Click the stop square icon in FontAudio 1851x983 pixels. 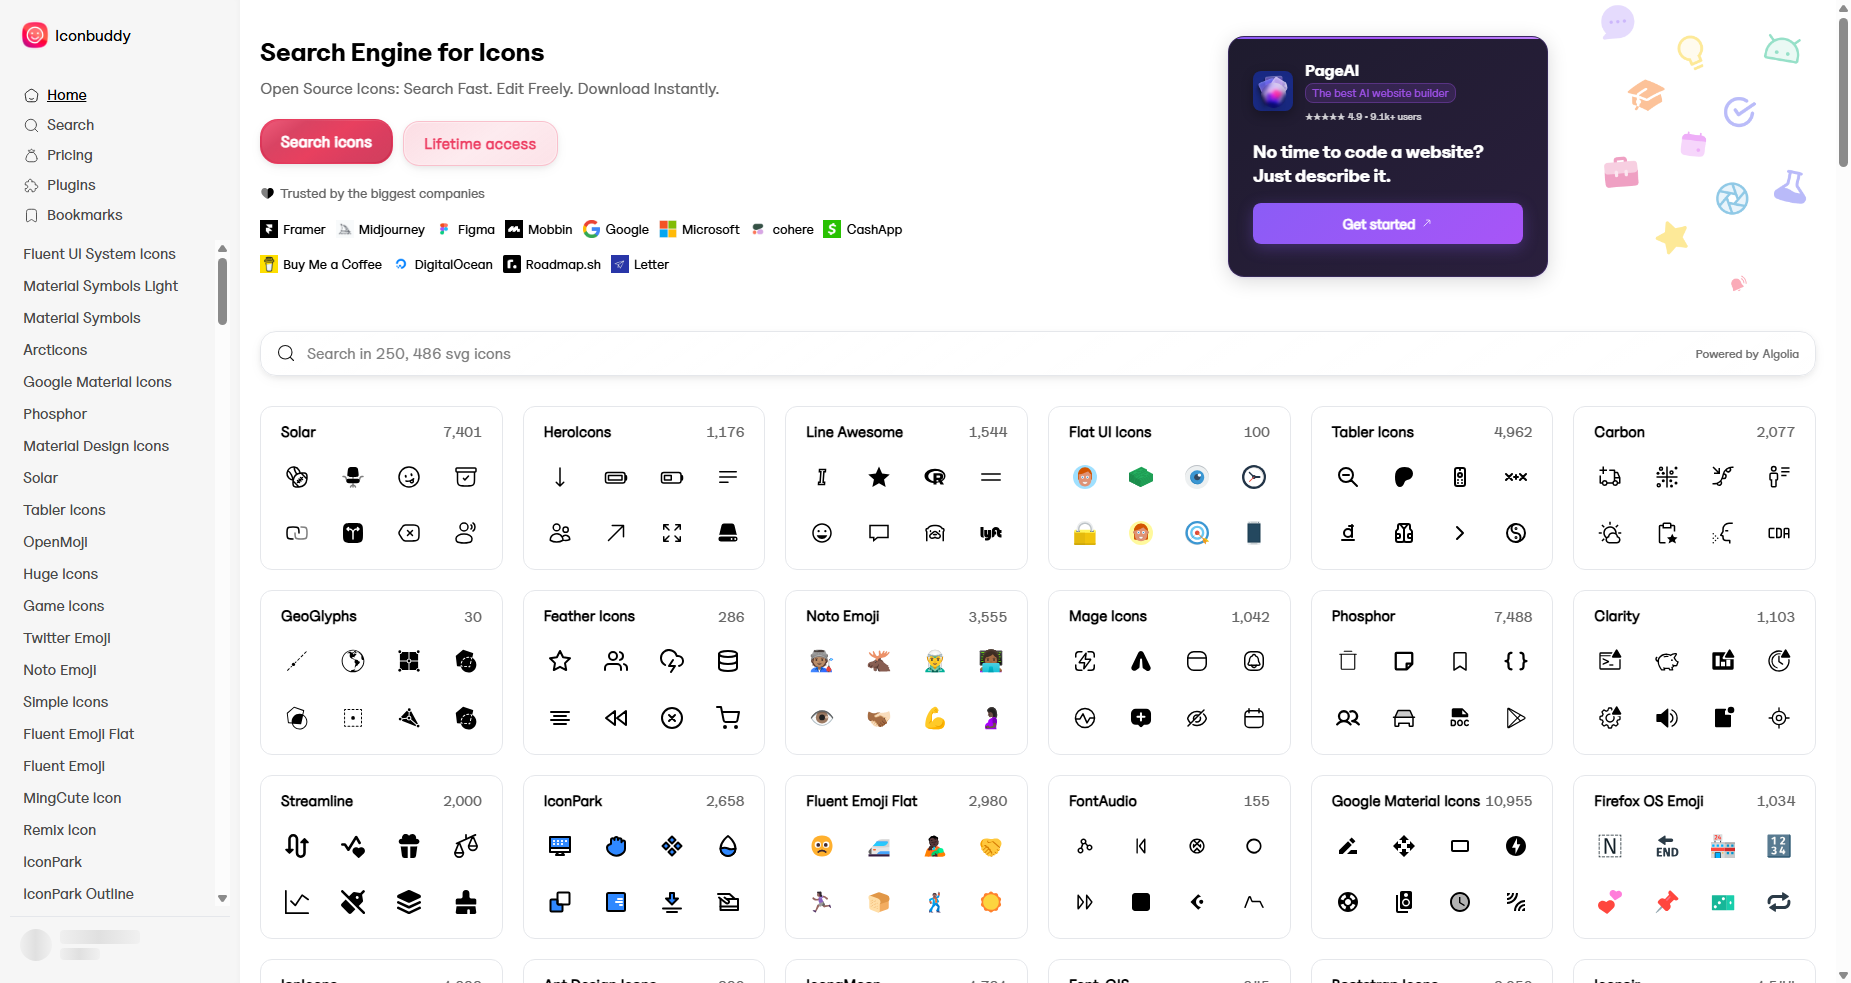1141,902
